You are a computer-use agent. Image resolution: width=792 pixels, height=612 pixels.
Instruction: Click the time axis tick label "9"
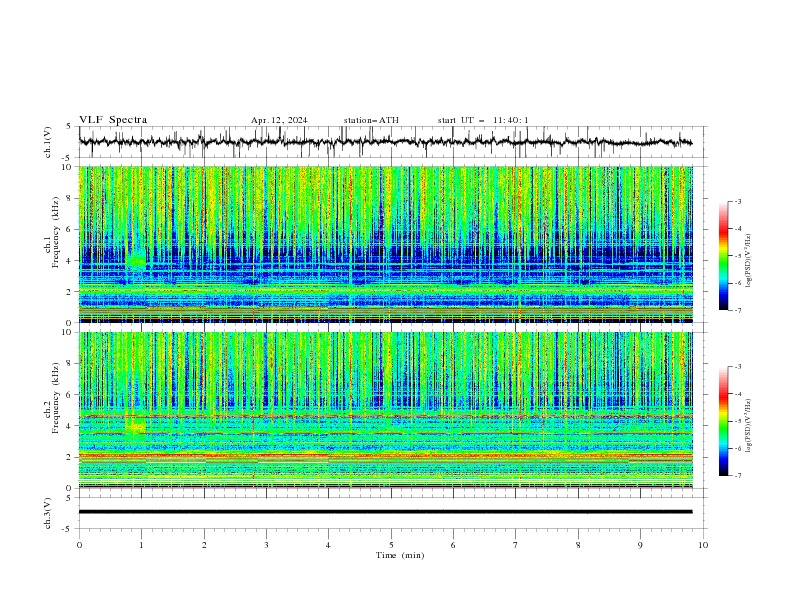(640, 545)
